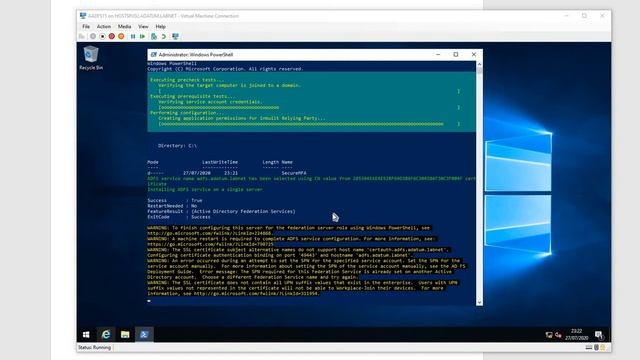Maximize the PowerShell window
Screen dimensions: 640x360
pyautogui.click(x=456, y=54)
